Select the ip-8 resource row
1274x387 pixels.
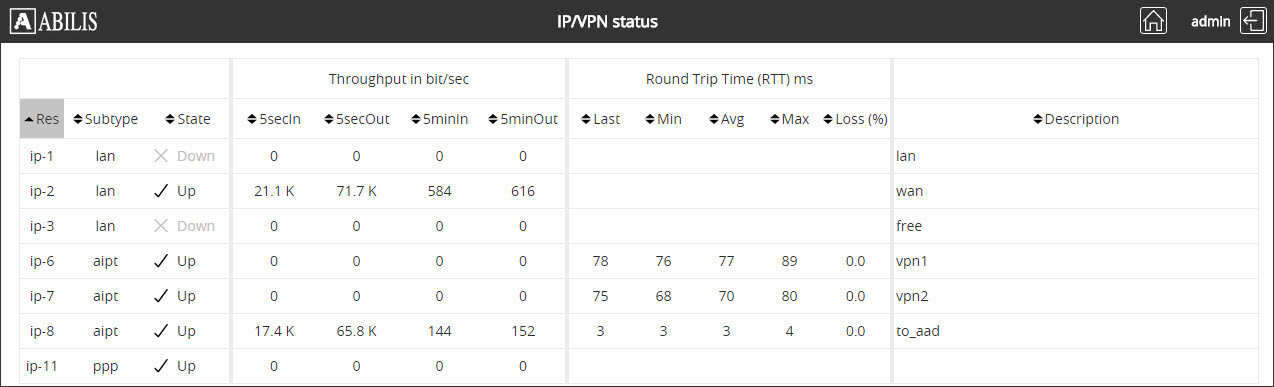pos(638,331)
